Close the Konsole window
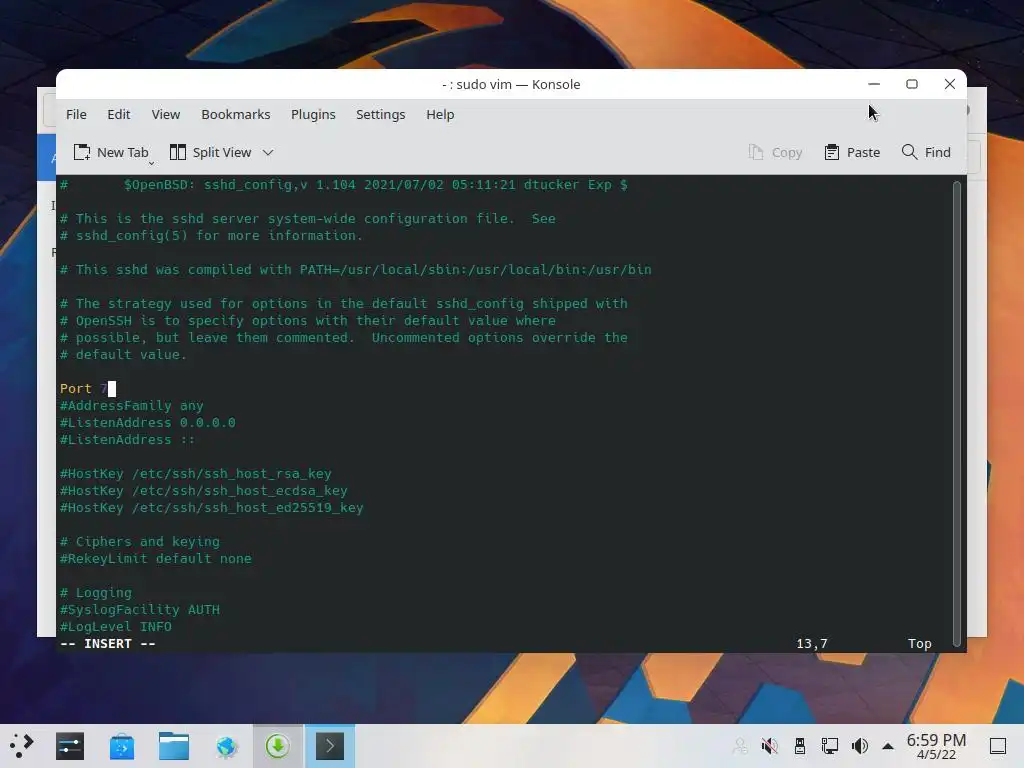 tap(950, 84)
